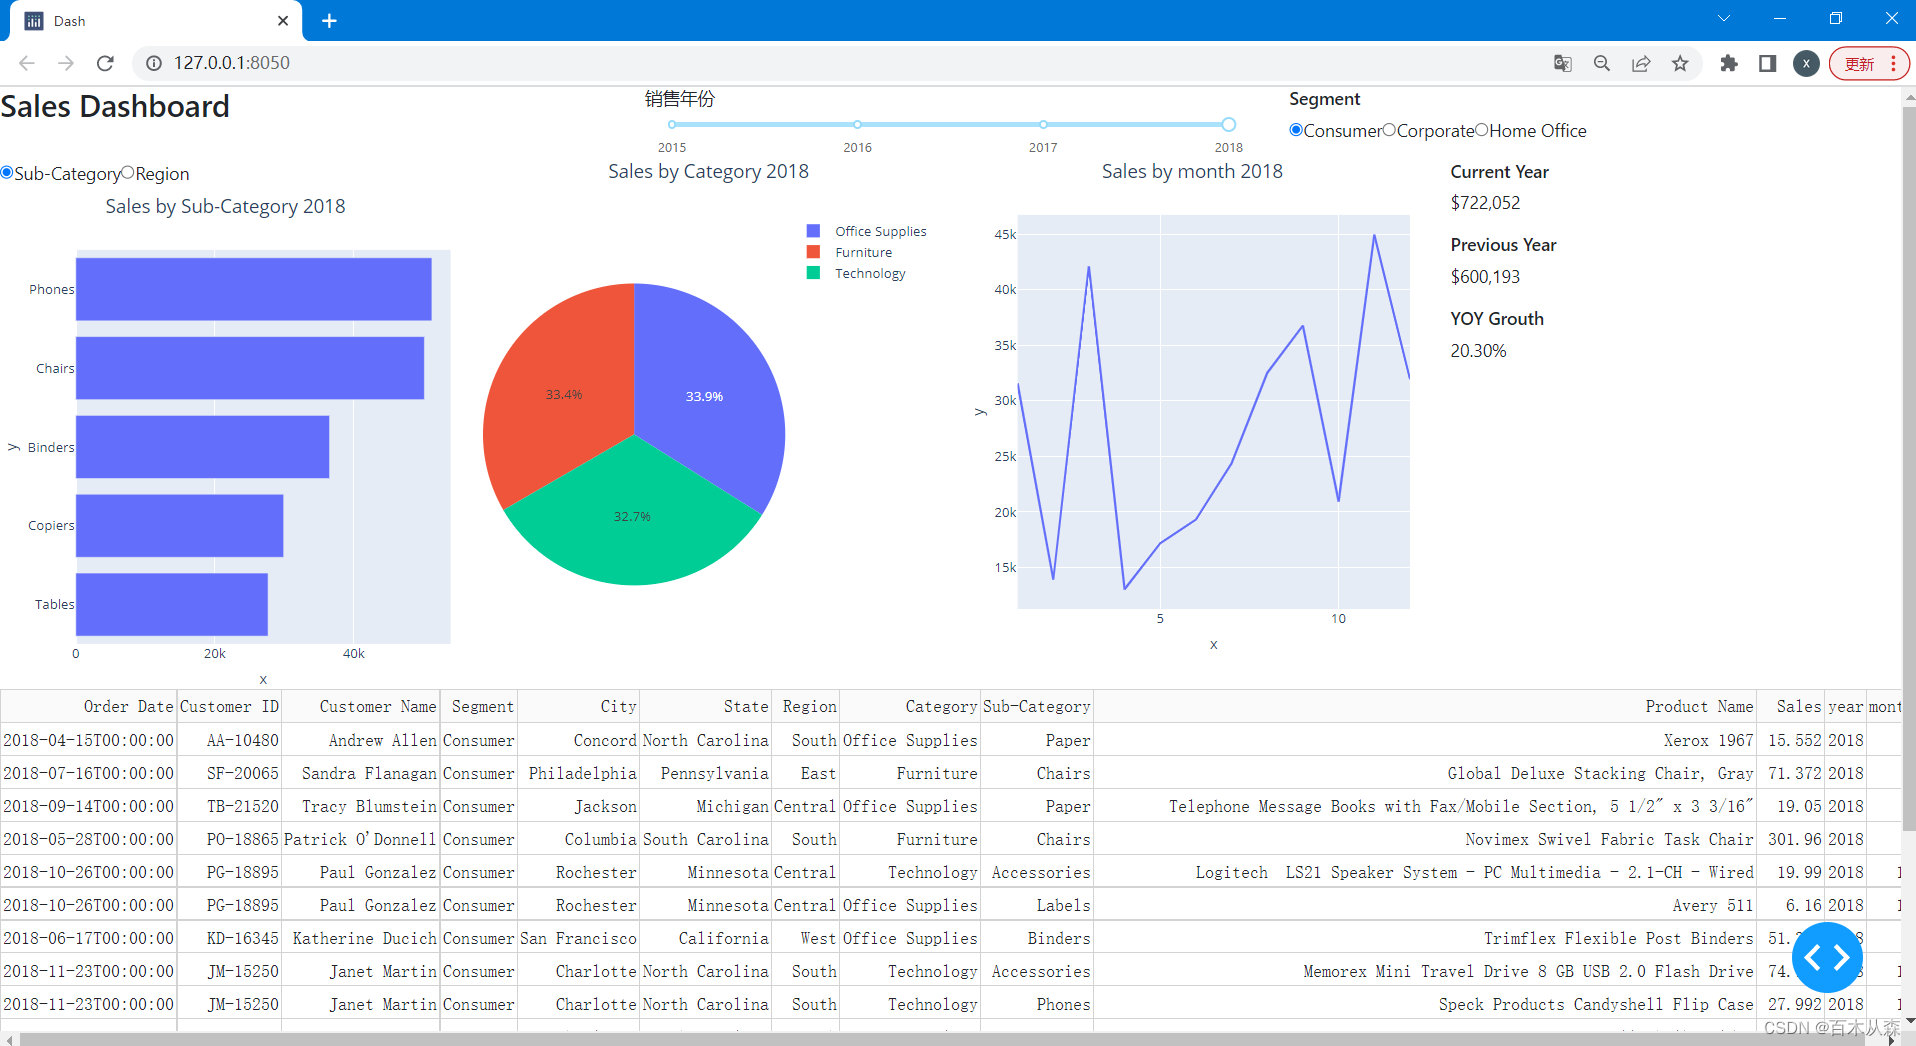
Task: Click the blue code-arrows floating button
Action: pyautogui.click(x=1827, y=957)
